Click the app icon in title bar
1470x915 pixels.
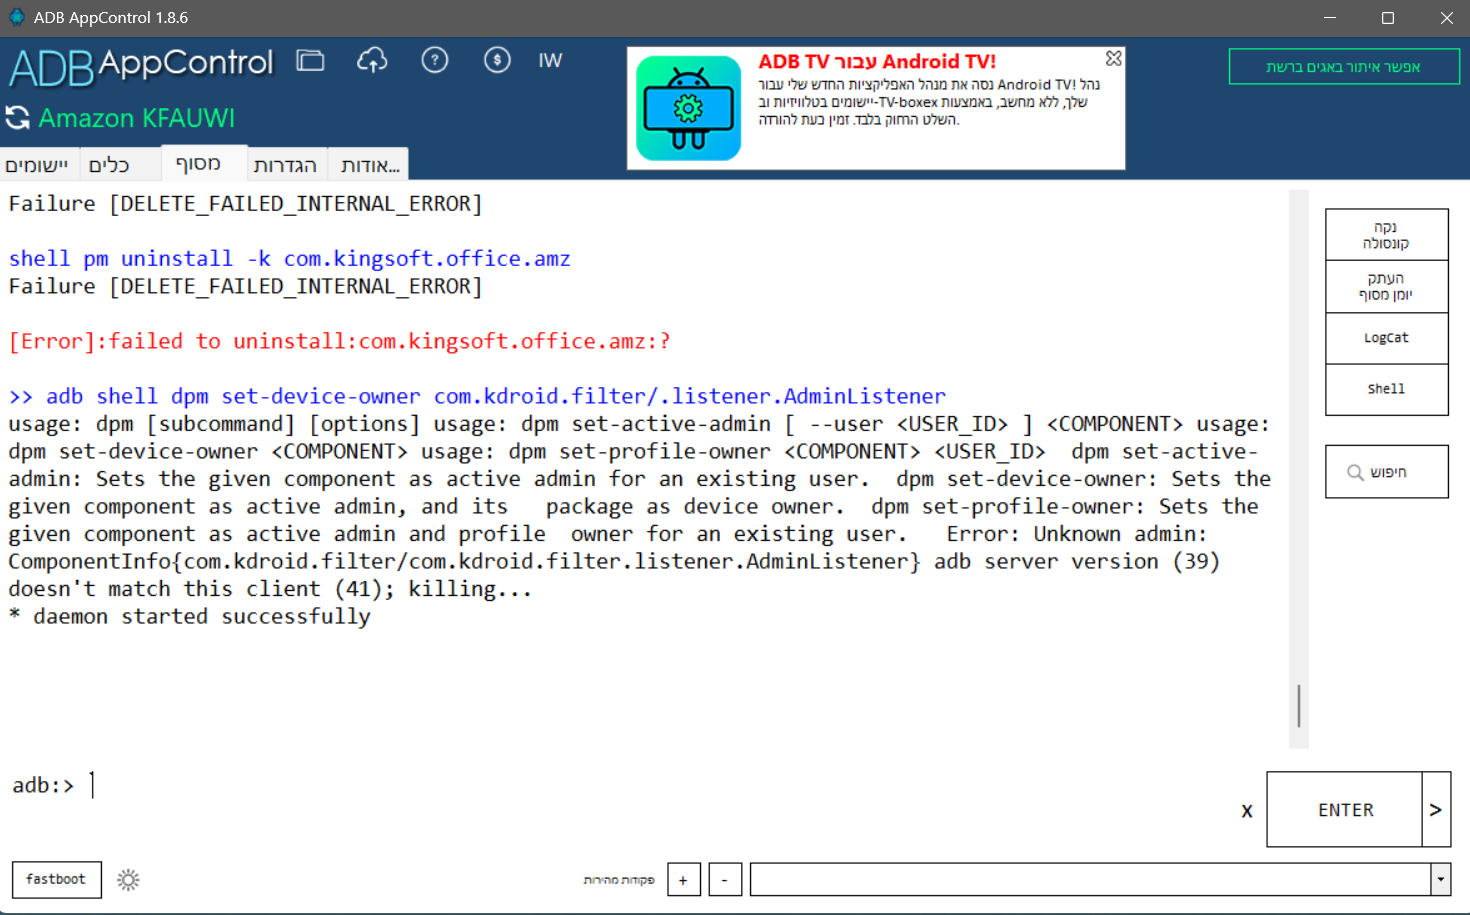pyautogui.click(x=17, y=17)
